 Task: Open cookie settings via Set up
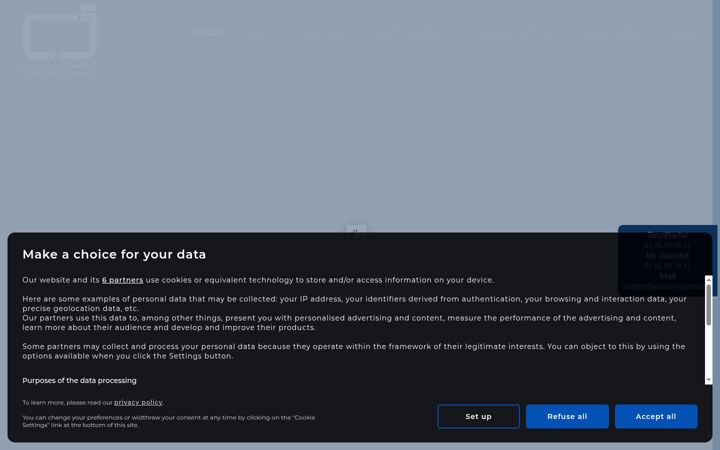478,416
